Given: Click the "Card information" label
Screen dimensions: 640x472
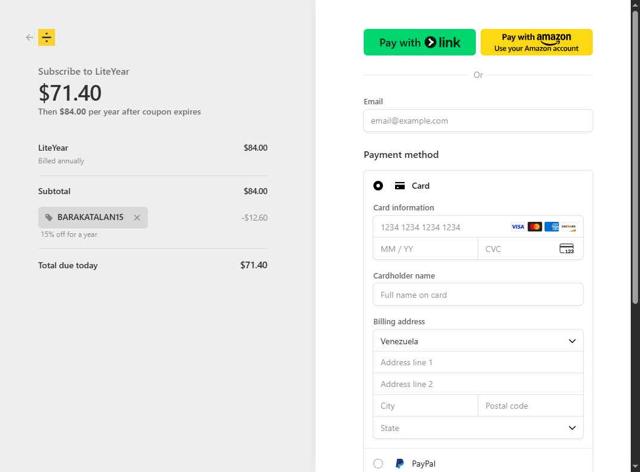Looking at the screenshot, I should pos(404,207).
